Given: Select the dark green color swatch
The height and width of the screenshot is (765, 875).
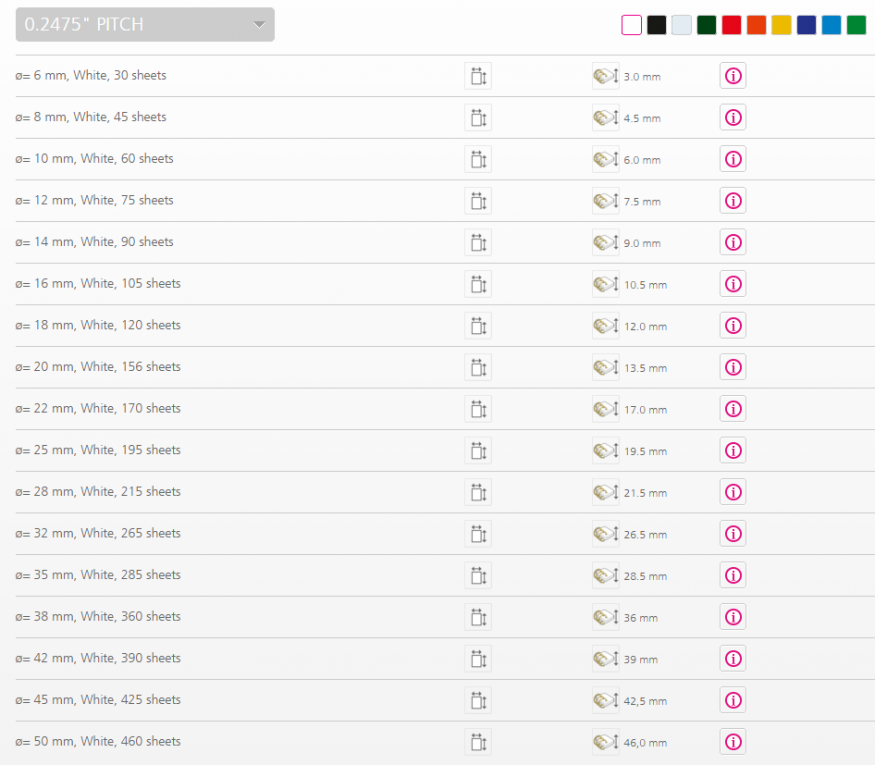Looking at the screenshot, I should click(706, 25).
